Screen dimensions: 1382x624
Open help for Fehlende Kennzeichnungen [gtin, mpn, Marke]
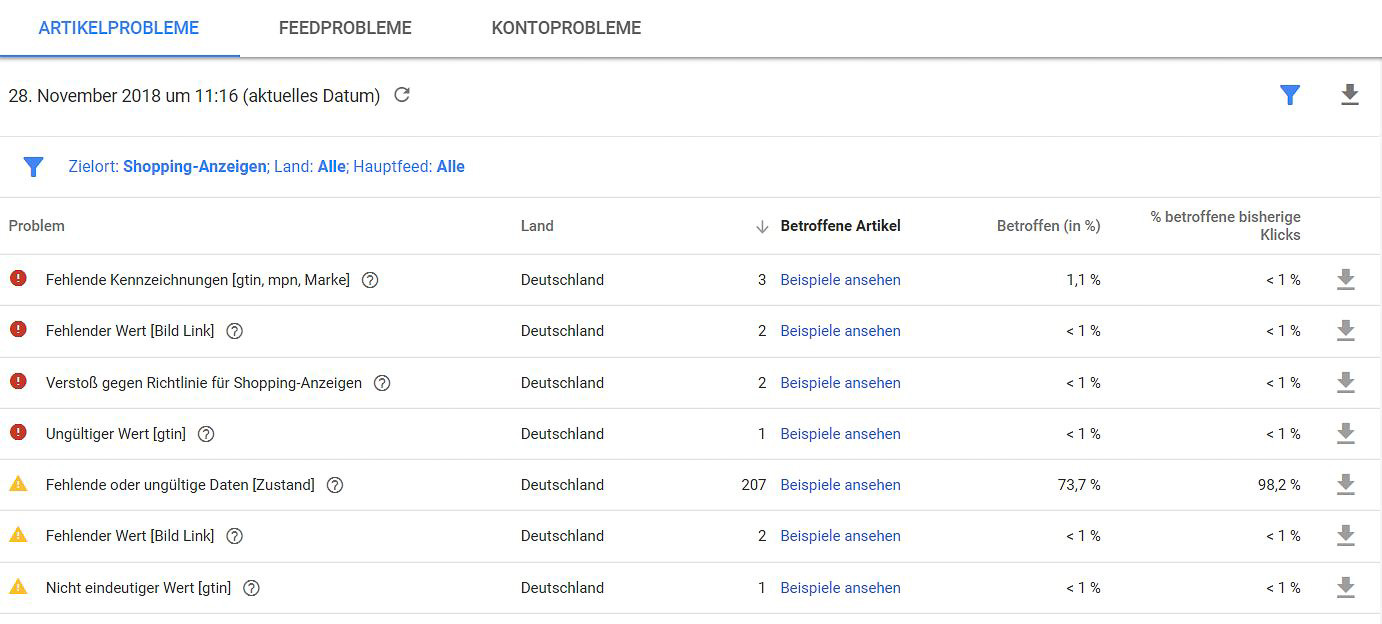click(x=370, y=280)
